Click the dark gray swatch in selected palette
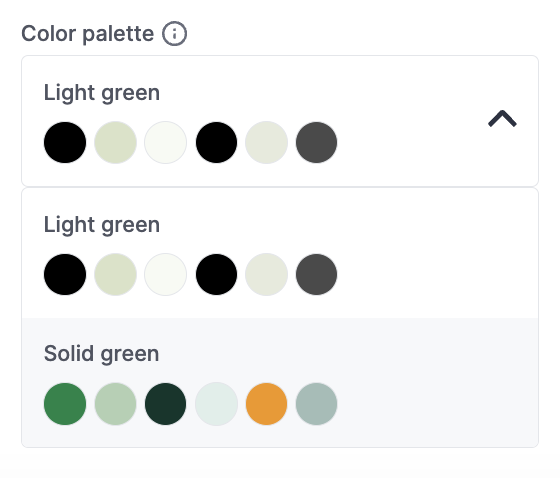Image resolution: width=560 pixels, height=478 pixels. pyautogui.click(x=316, y=143)
